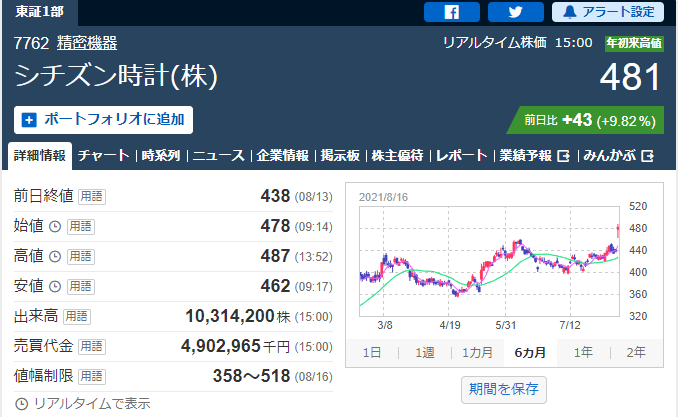Go to the 企業情報 tab
Viewport: 678px width, 417px height.
click(x=282, y=155)
